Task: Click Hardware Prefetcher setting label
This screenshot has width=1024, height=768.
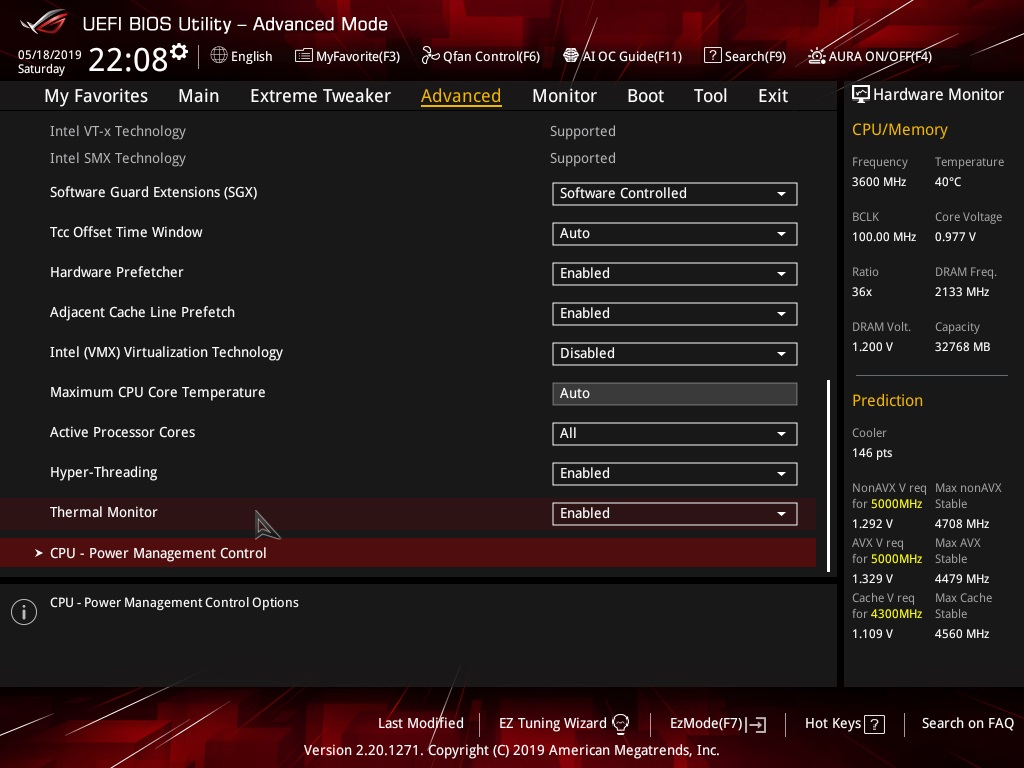Action: [116, 272]
